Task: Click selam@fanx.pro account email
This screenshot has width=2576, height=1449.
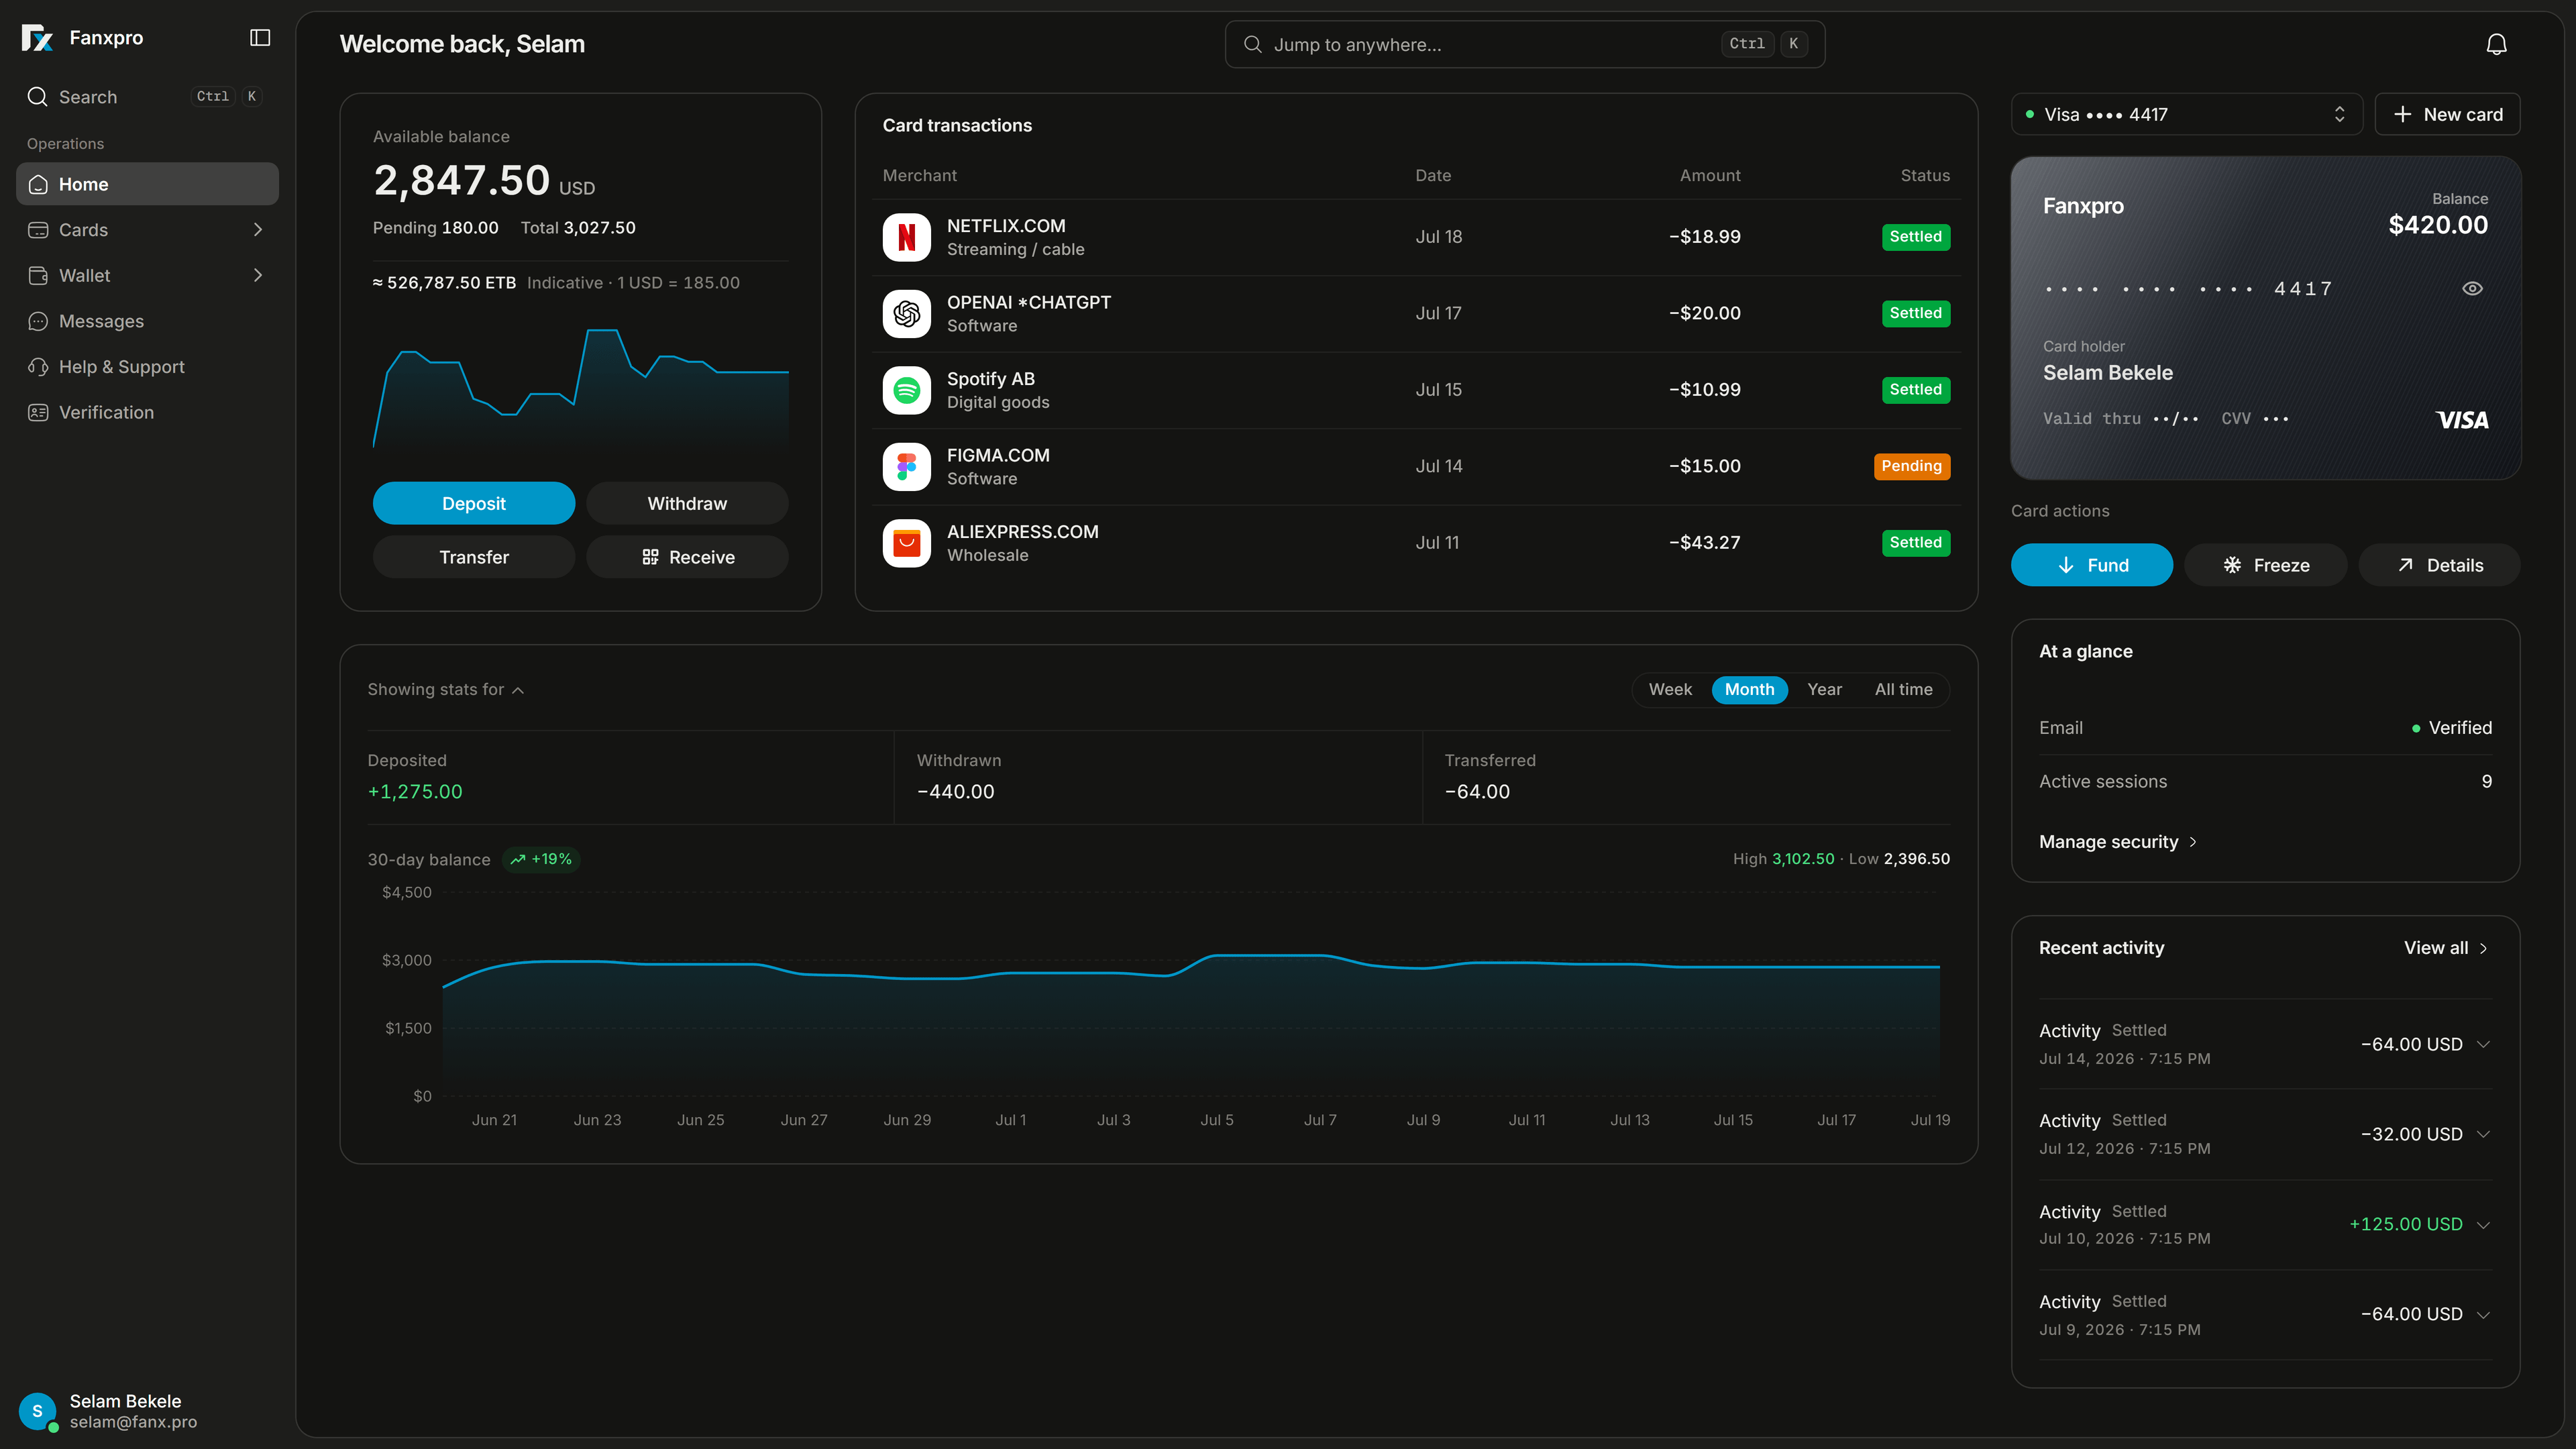Action: 133,1422
